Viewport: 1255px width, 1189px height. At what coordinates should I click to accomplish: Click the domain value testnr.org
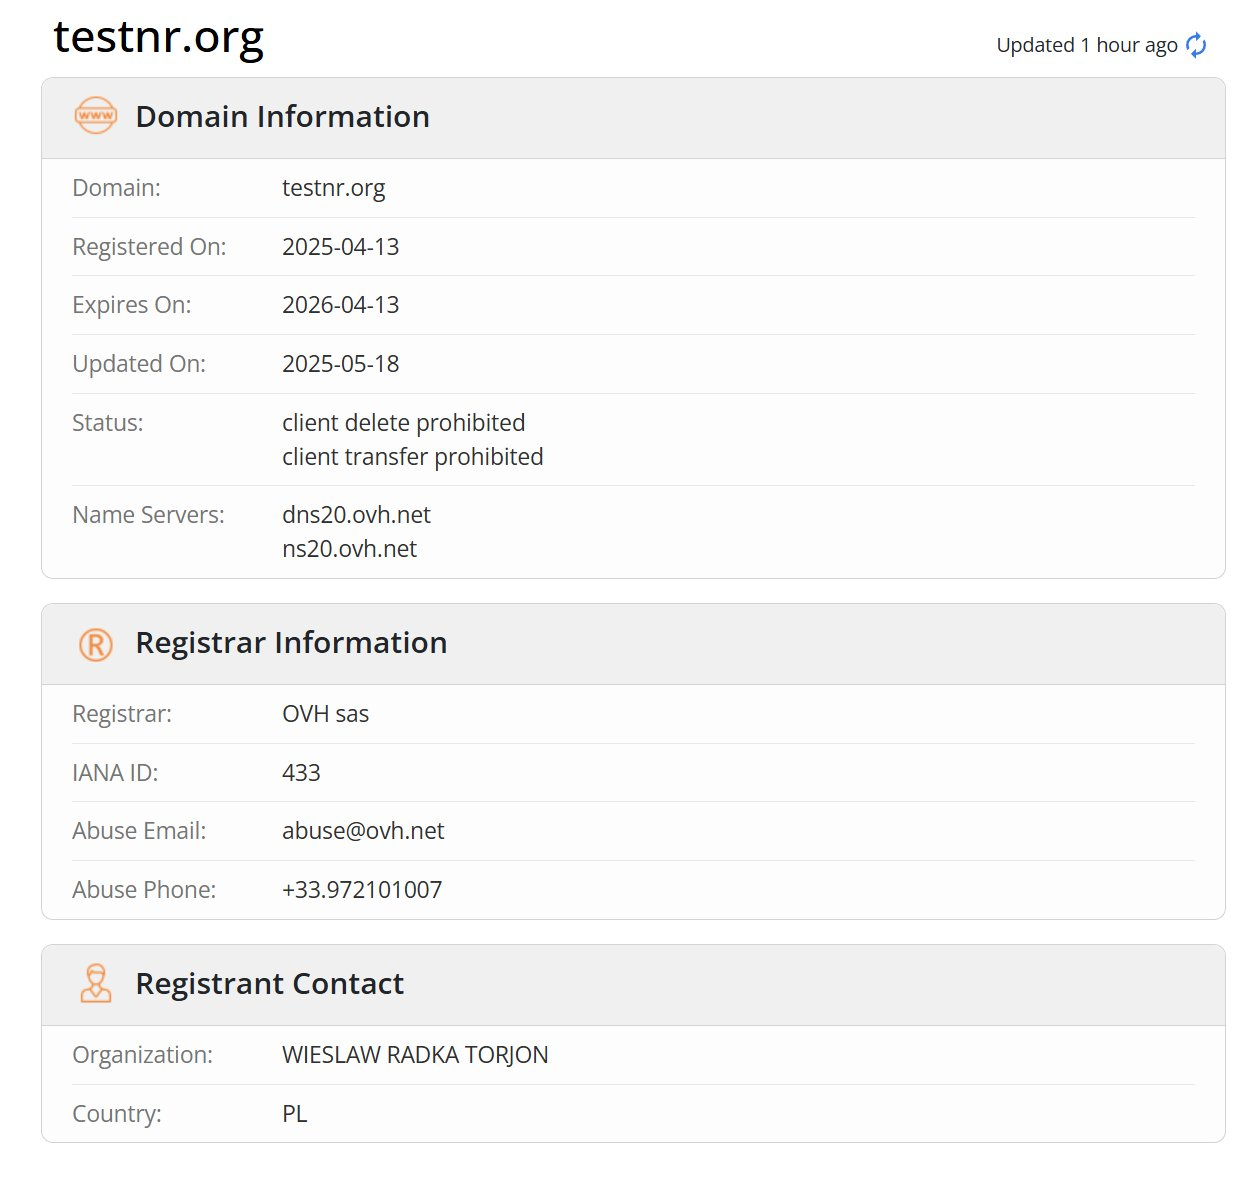click(333, 188)
